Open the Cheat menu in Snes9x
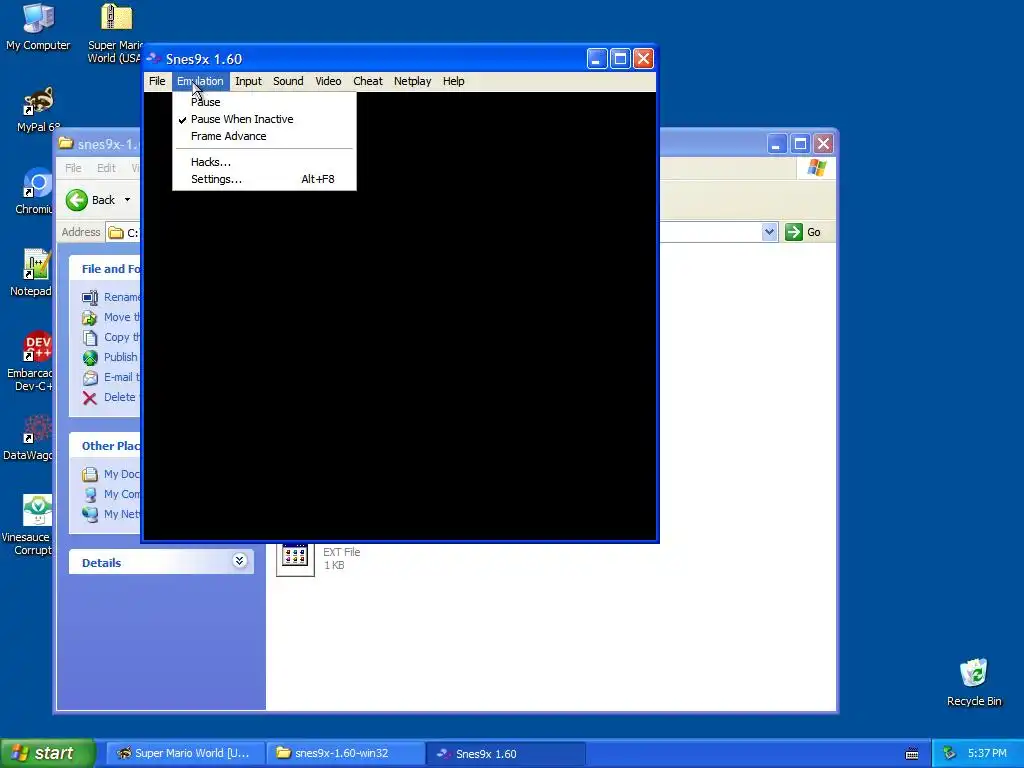Viewport: 1024px width, 768px height. (x=368, y=81)
